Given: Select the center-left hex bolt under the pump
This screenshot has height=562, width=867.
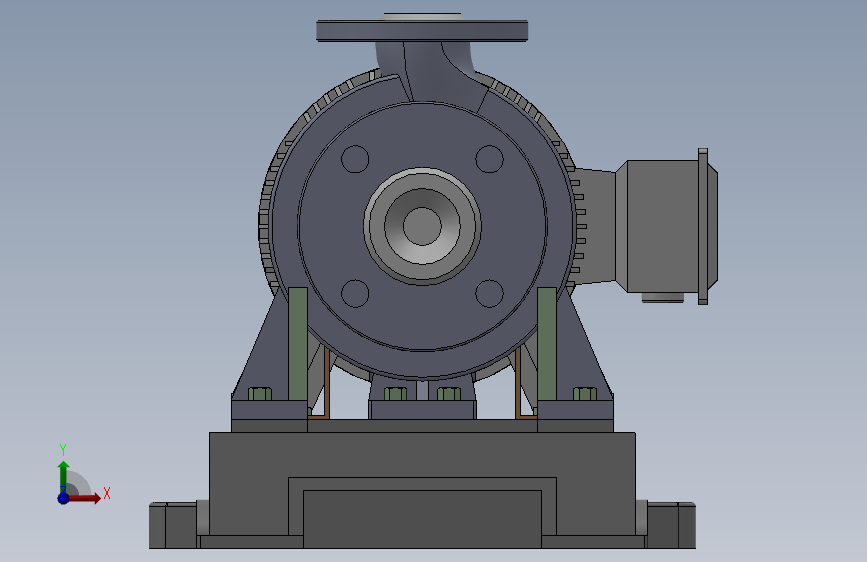Looking at the screenshot, I should tap(395, 394).
